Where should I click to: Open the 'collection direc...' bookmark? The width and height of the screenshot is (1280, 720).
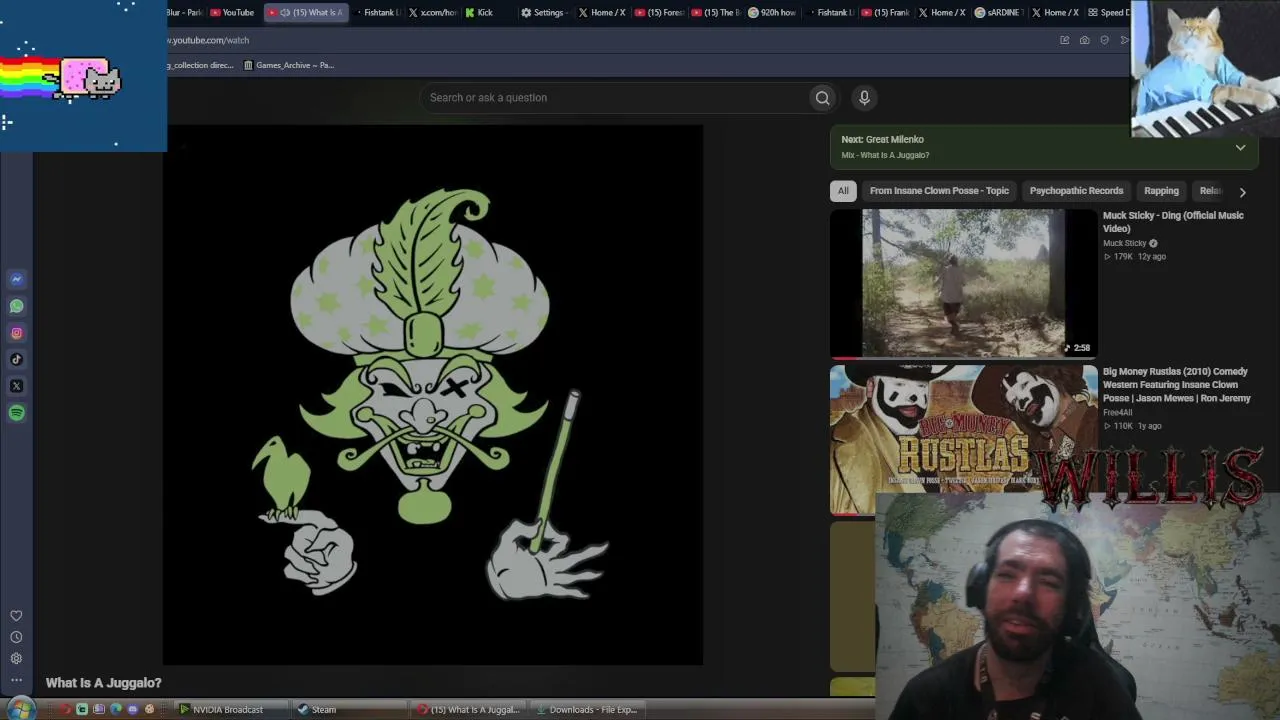(x=200, y=65)
